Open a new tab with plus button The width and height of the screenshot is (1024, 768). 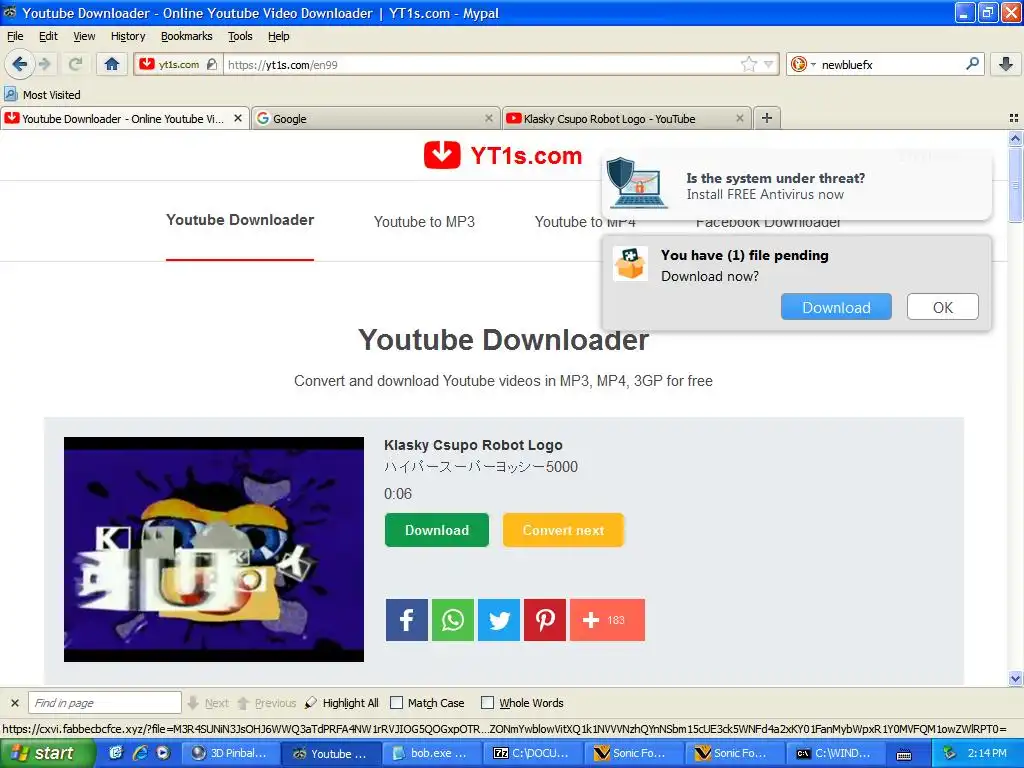coord(767,118)
